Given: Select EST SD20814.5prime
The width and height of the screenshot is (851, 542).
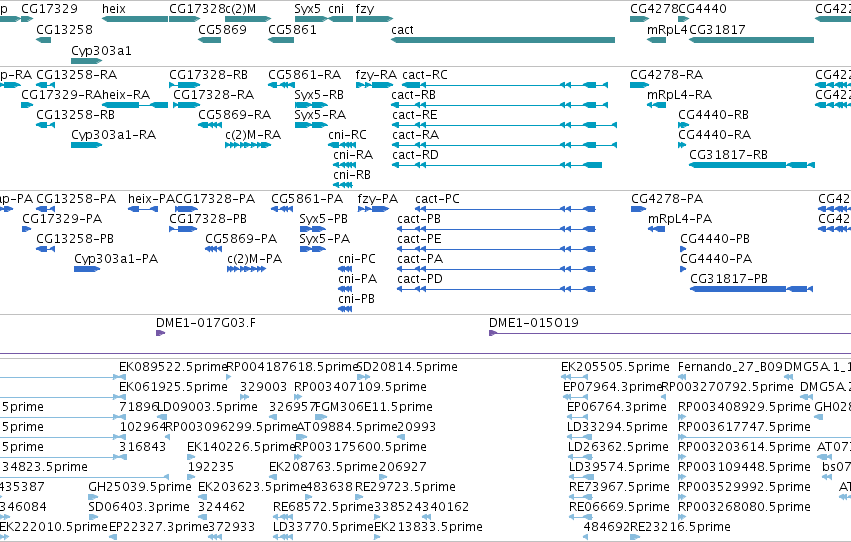Looking at the screenshot, I should (407, 367).
